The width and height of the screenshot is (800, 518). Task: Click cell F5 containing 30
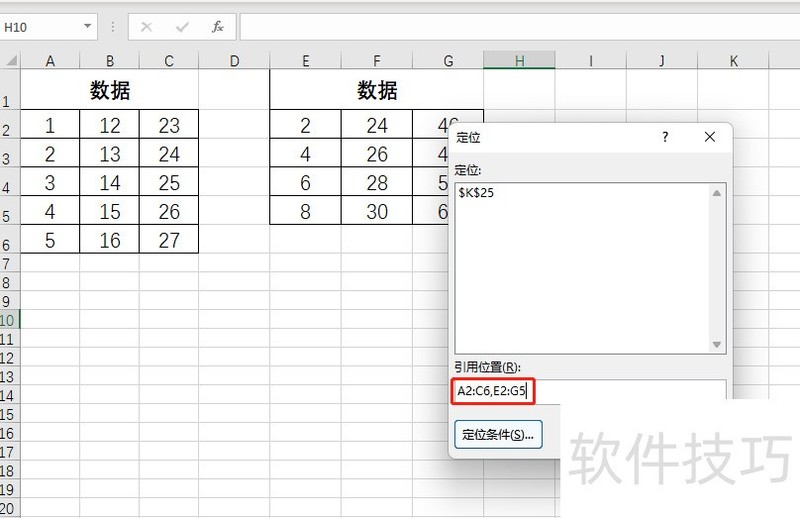click(x=377, y=211)
